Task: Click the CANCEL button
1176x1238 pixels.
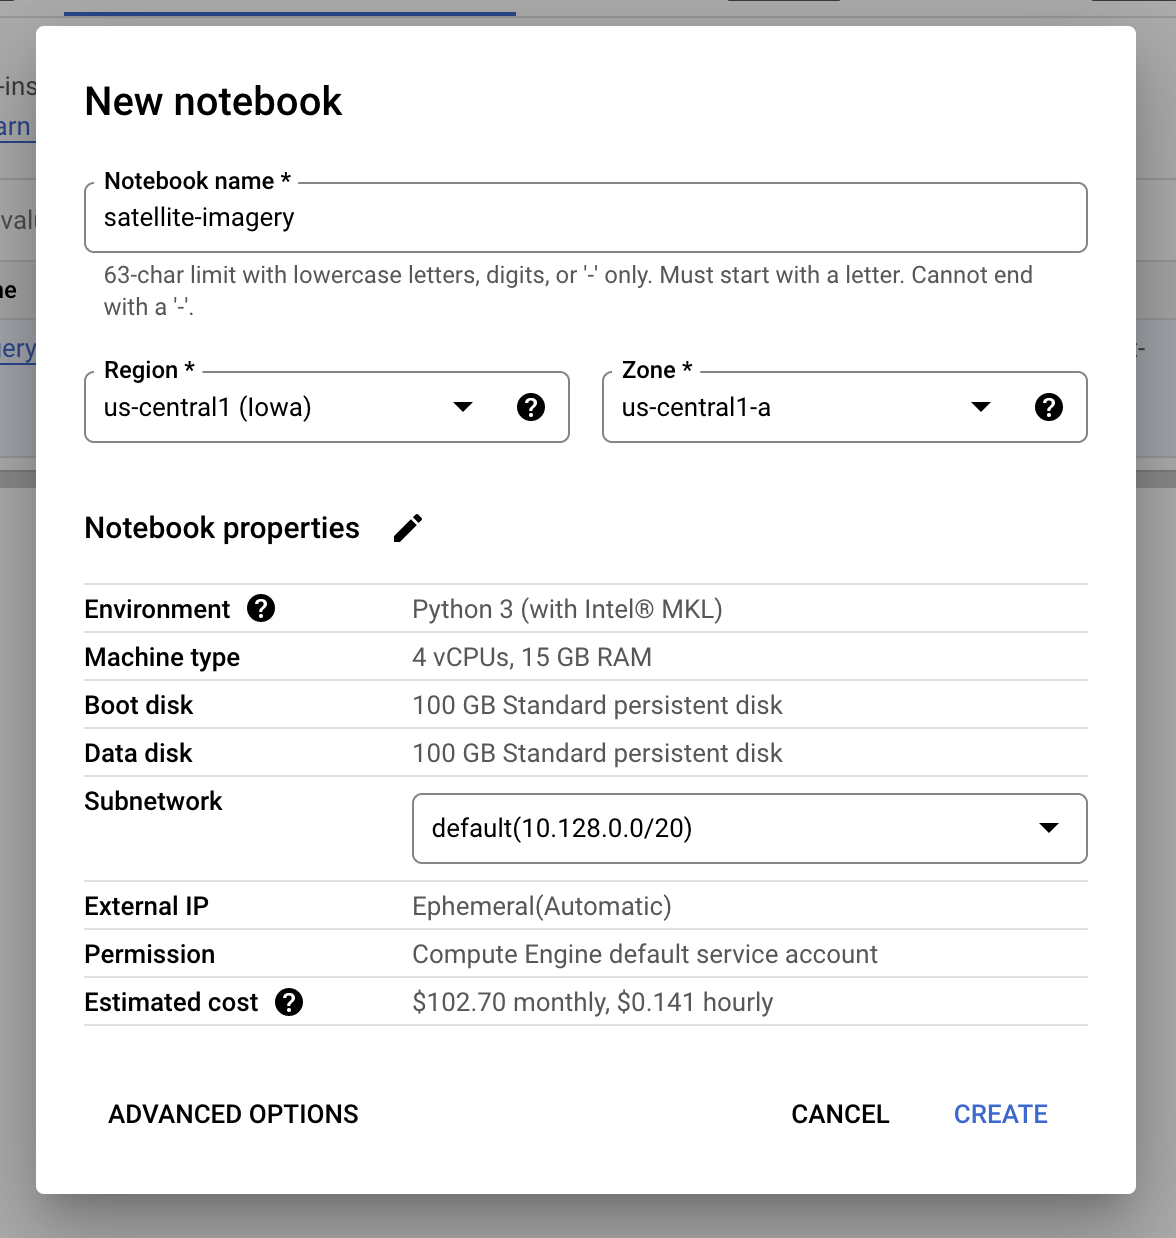Action: pyautogui.click(x=840, y=1113)
